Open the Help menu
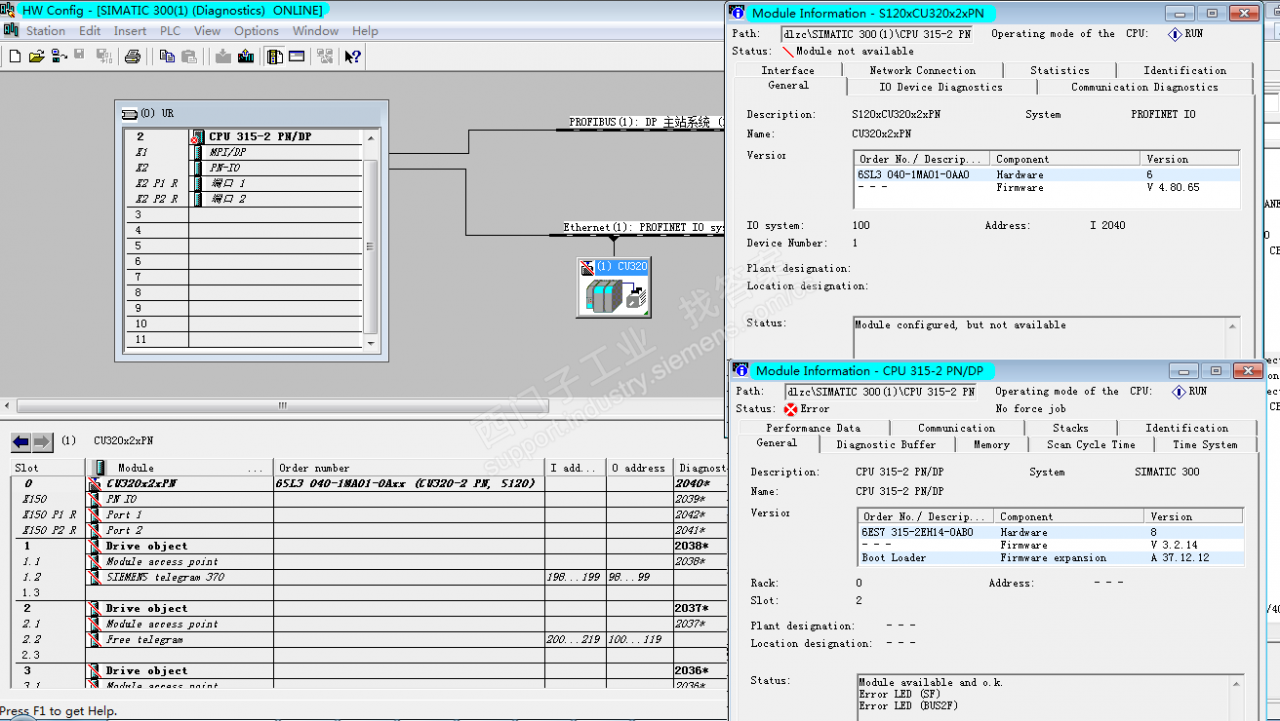The image size is (1280, 721). point(365,31)
